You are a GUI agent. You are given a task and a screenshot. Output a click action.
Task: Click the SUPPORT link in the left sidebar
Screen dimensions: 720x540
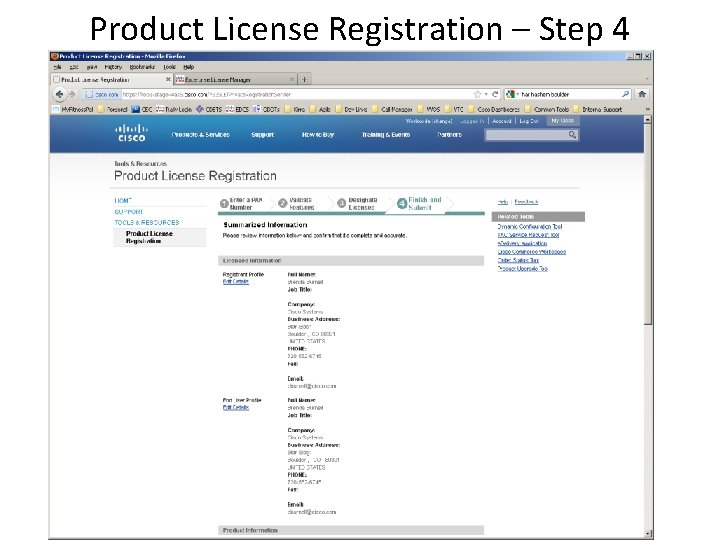129,212
